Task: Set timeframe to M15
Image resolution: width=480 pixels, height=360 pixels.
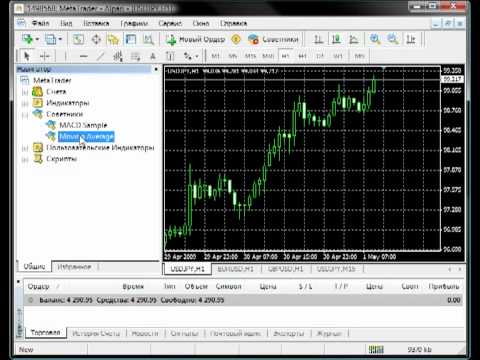Action: [250, 56]
